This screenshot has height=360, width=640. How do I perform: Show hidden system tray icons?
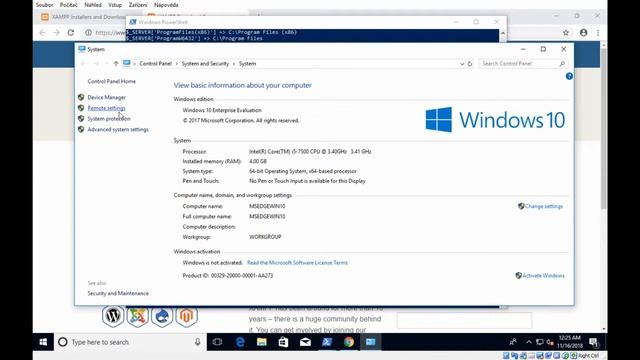click(529, 342)
